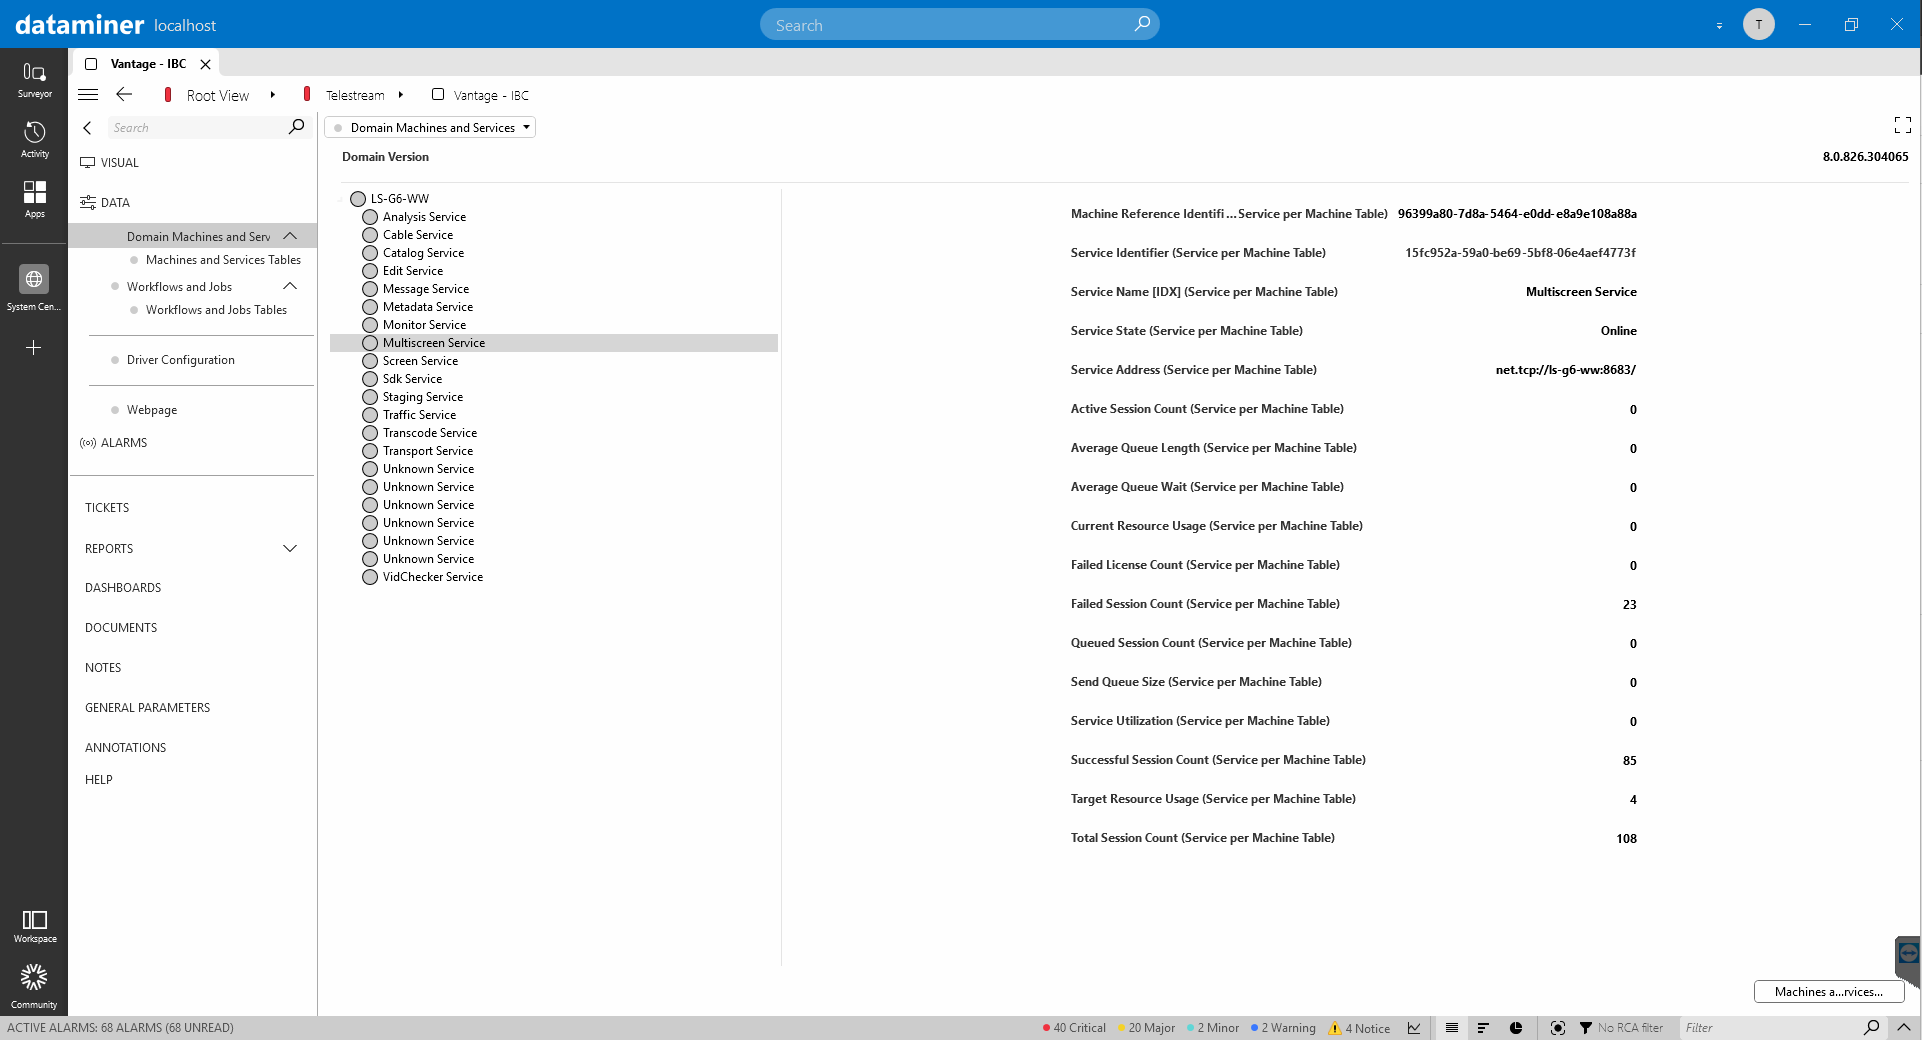Click the 40 Critical alarm counter
Viewport: 1922px width, 1040px height.
(x=1074, y=1028)
